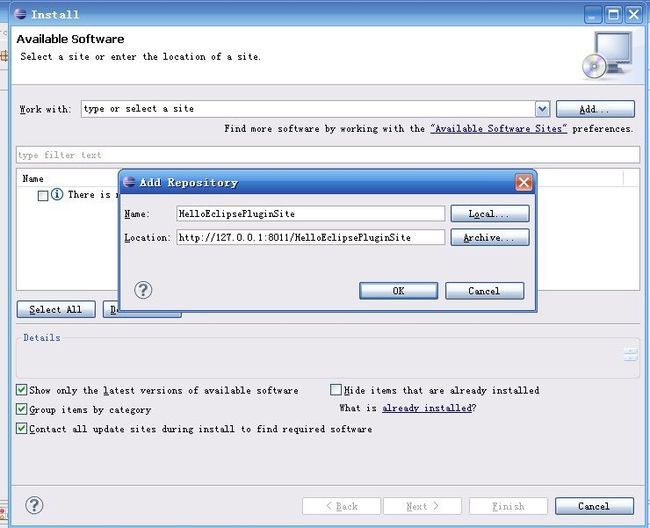Check the box beside 'There is' row
This screenshot has width=650, height=528.
coord(43,196)
